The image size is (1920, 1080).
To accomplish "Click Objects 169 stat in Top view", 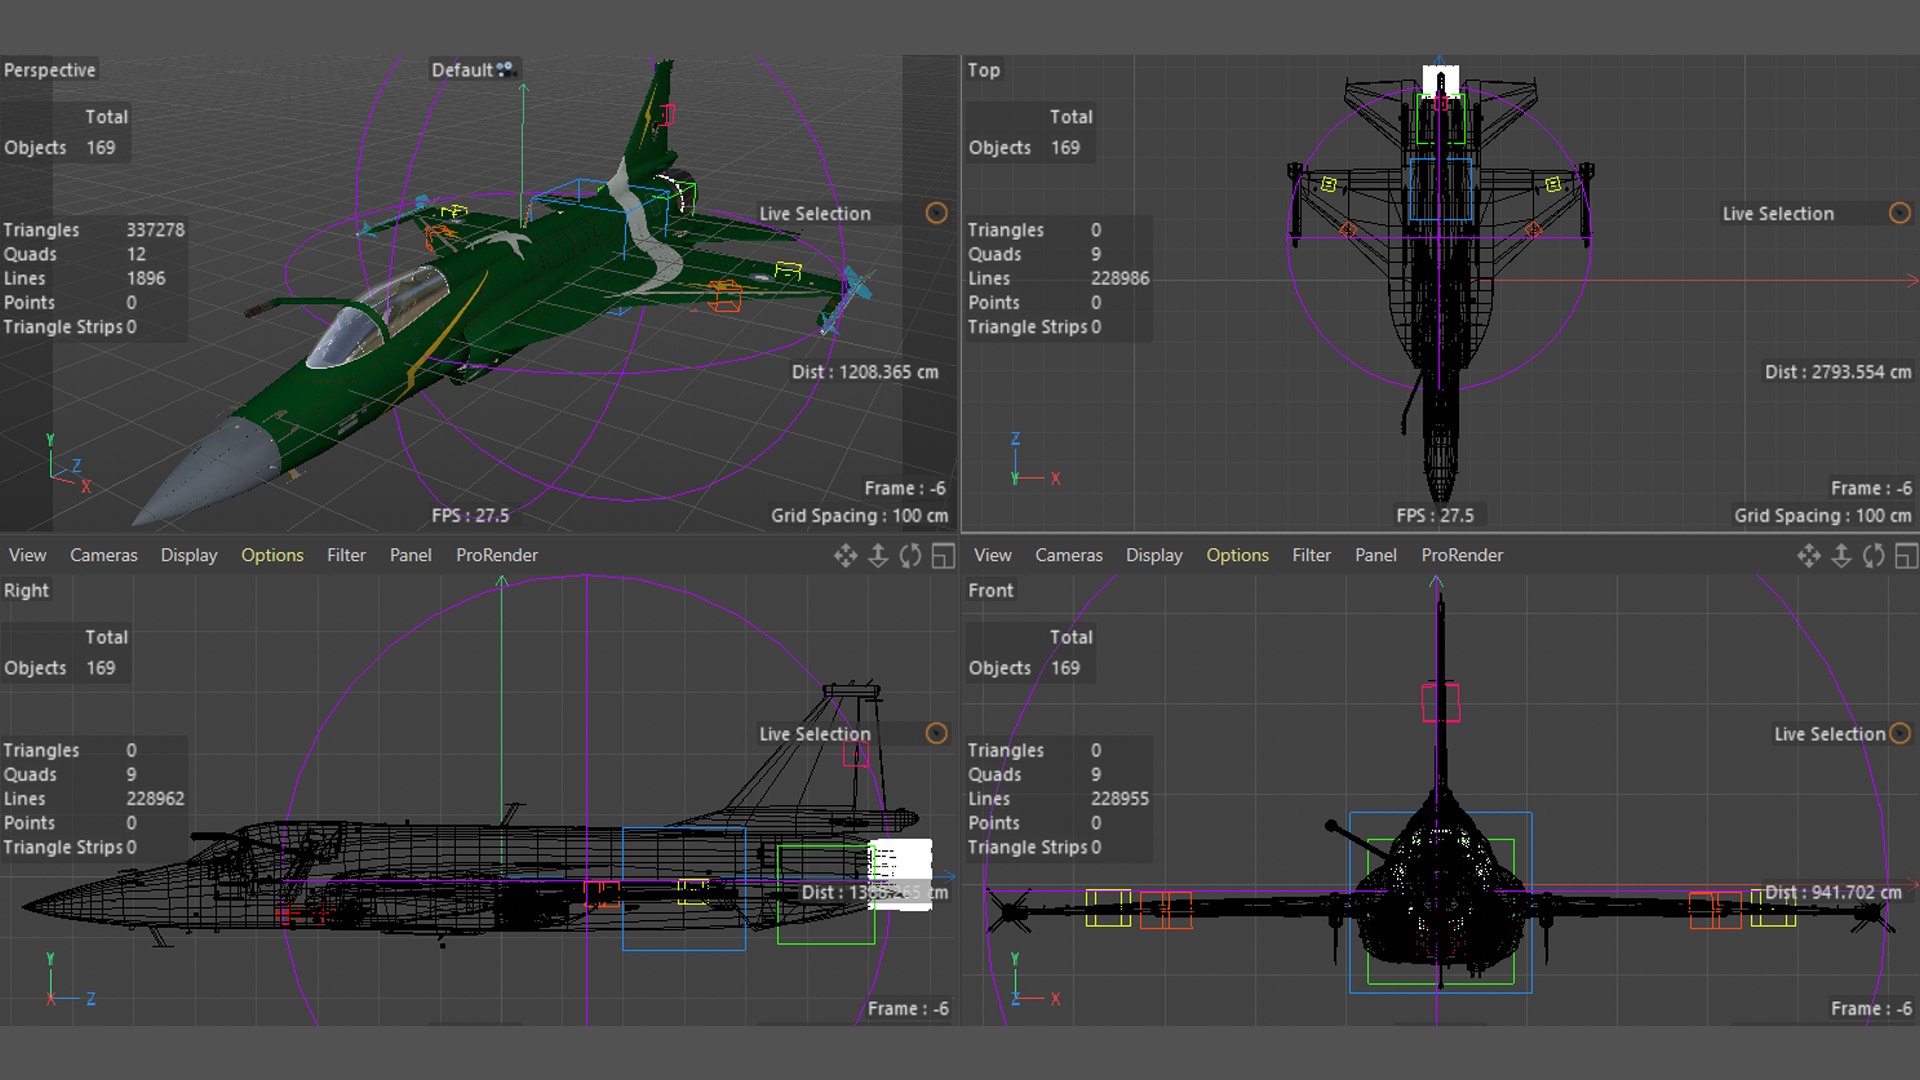I will click(x=1024, y=147).
